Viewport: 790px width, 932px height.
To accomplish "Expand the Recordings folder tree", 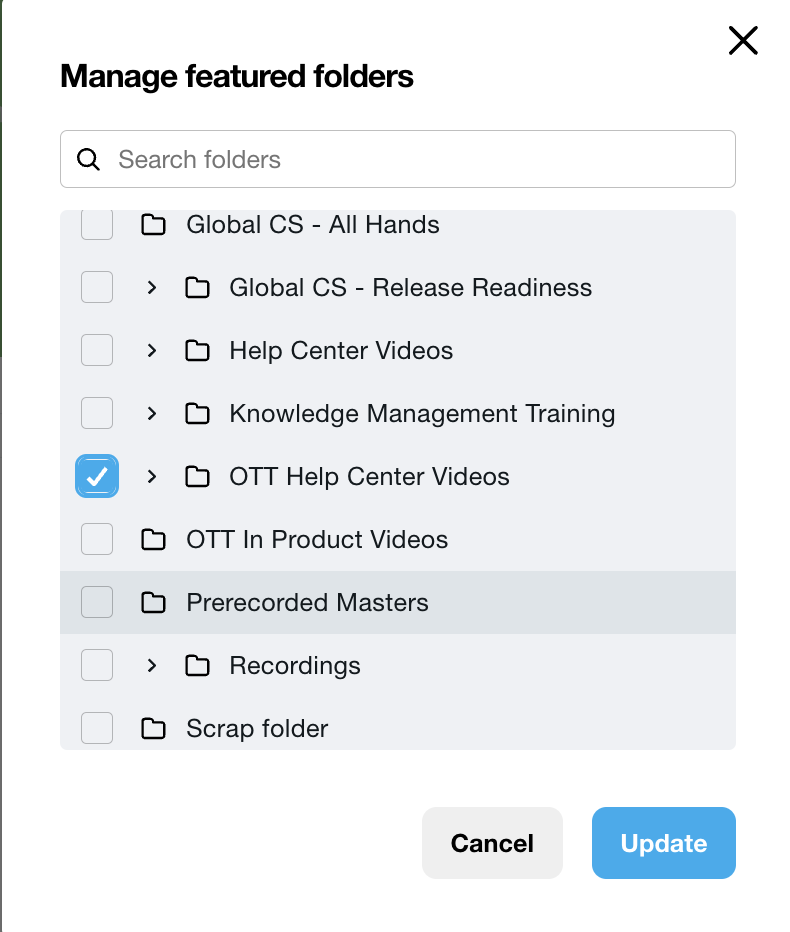I will tap(152, 666).
